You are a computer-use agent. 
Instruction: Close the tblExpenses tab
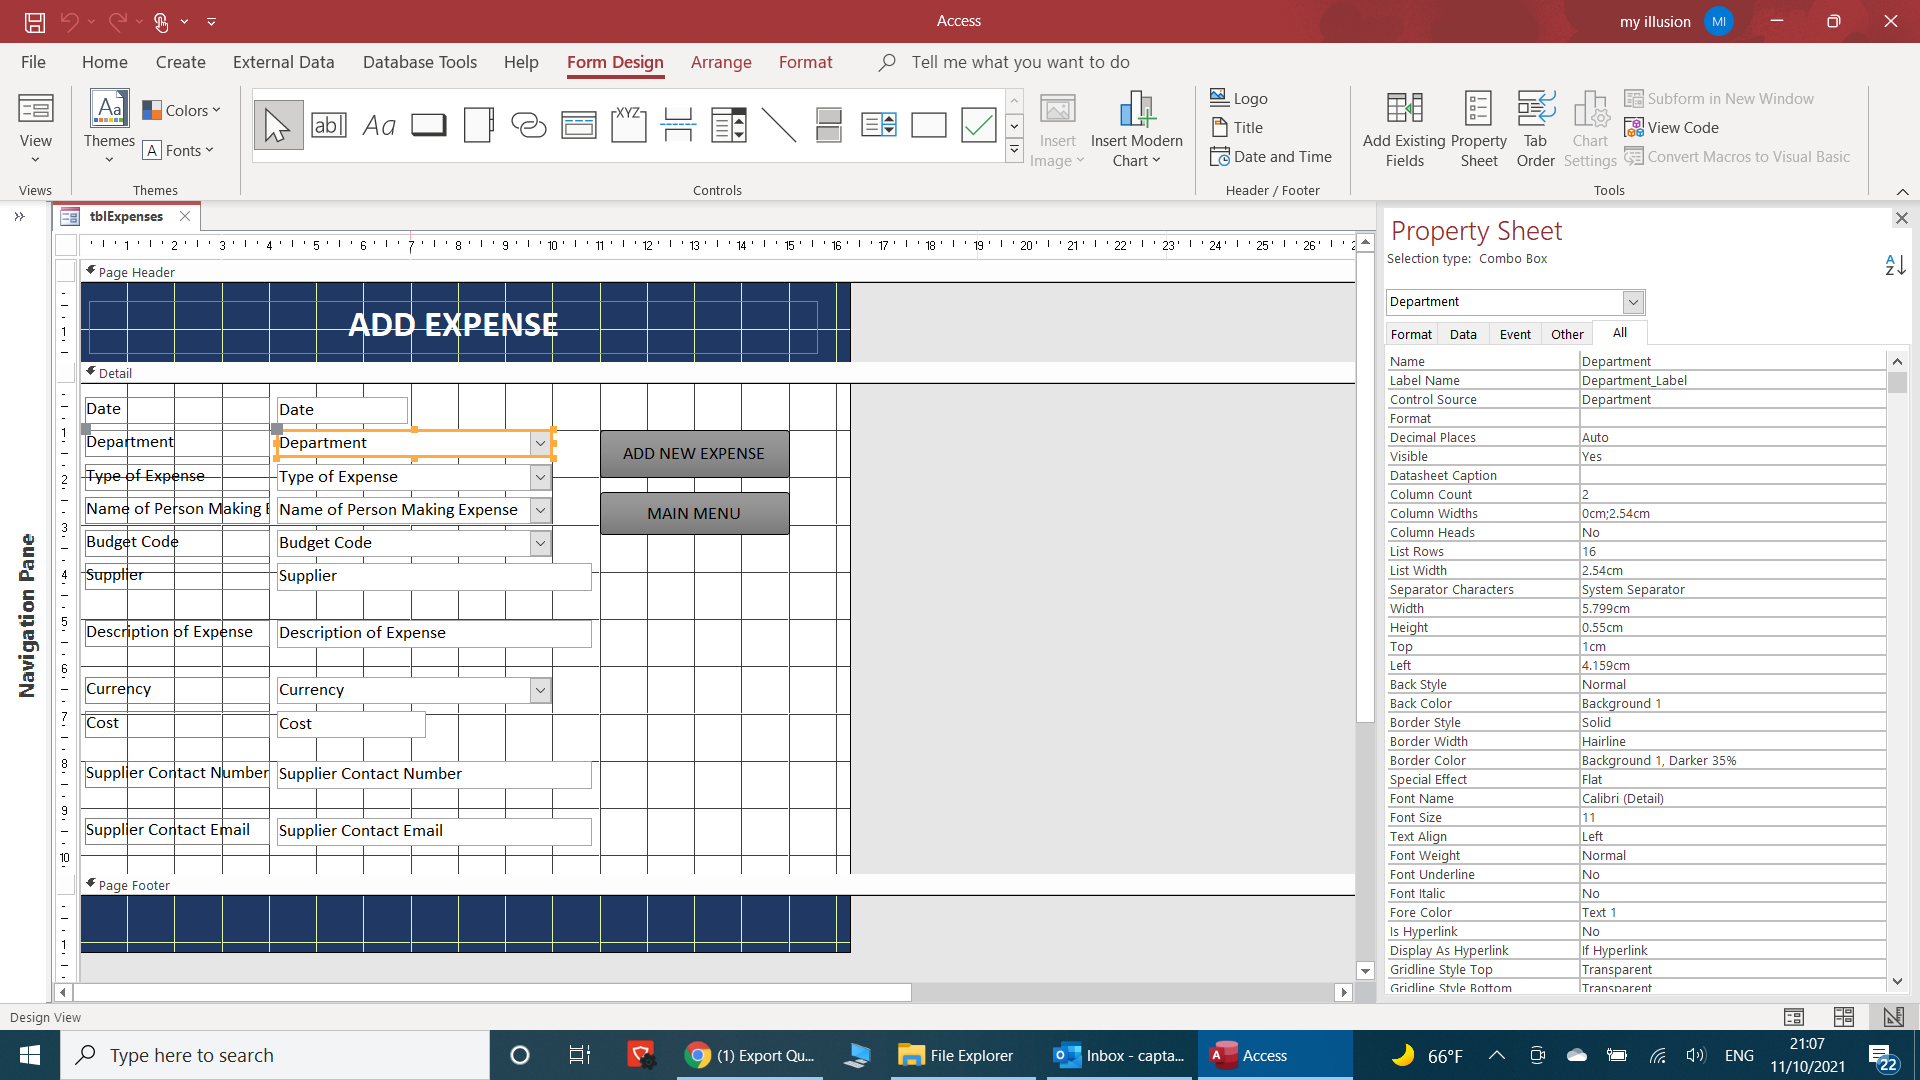(185, 216)
